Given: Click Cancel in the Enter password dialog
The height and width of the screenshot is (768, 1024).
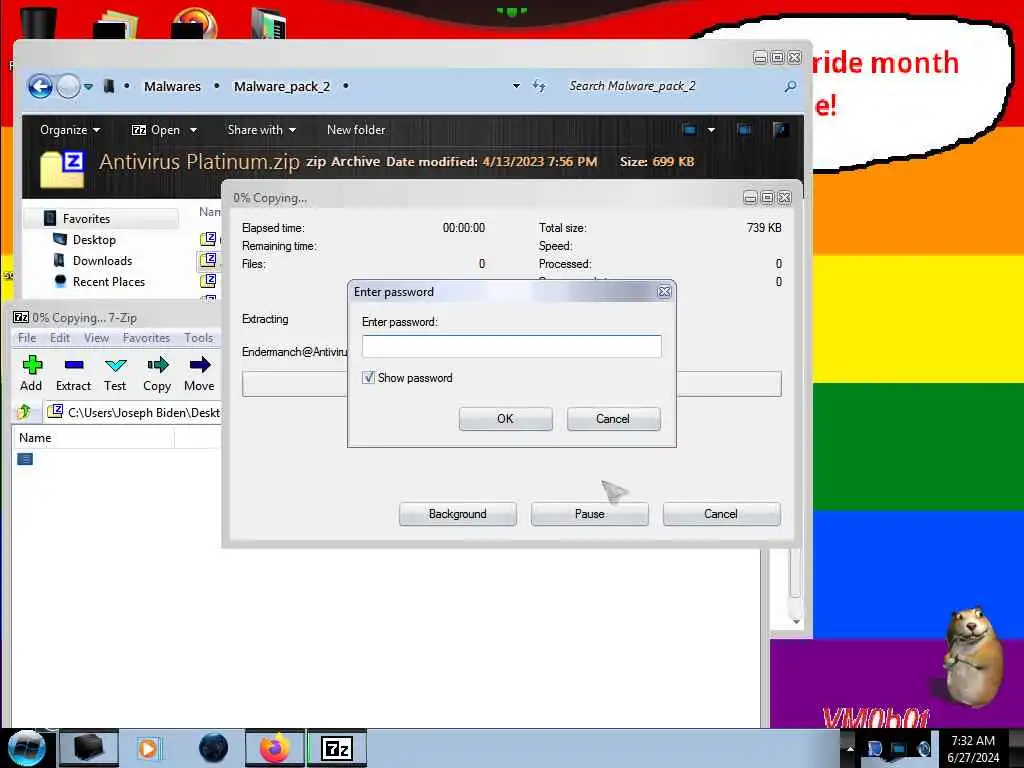Looking at the screenshot, I should coord(613,419).
